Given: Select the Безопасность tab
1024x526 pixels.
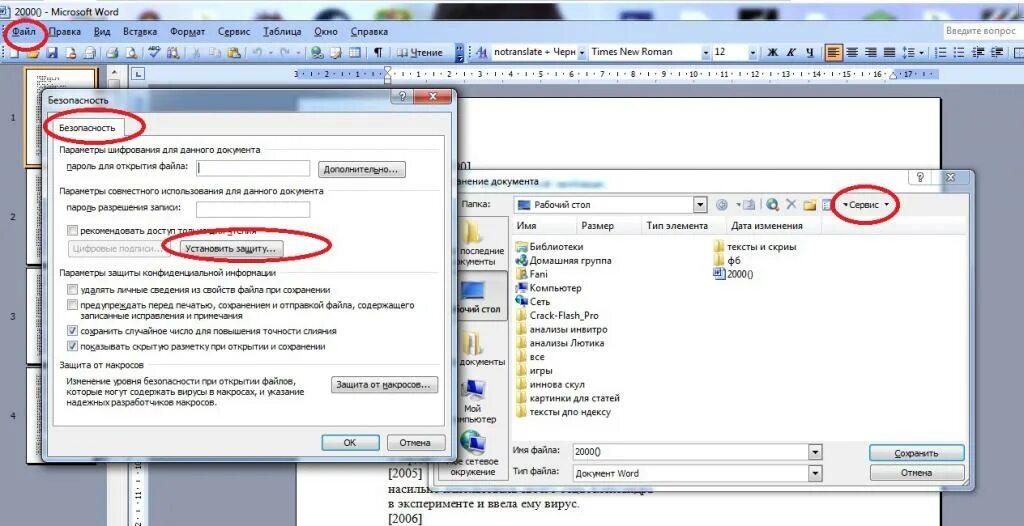Looking at the screenshot, I should pos(87,128).
